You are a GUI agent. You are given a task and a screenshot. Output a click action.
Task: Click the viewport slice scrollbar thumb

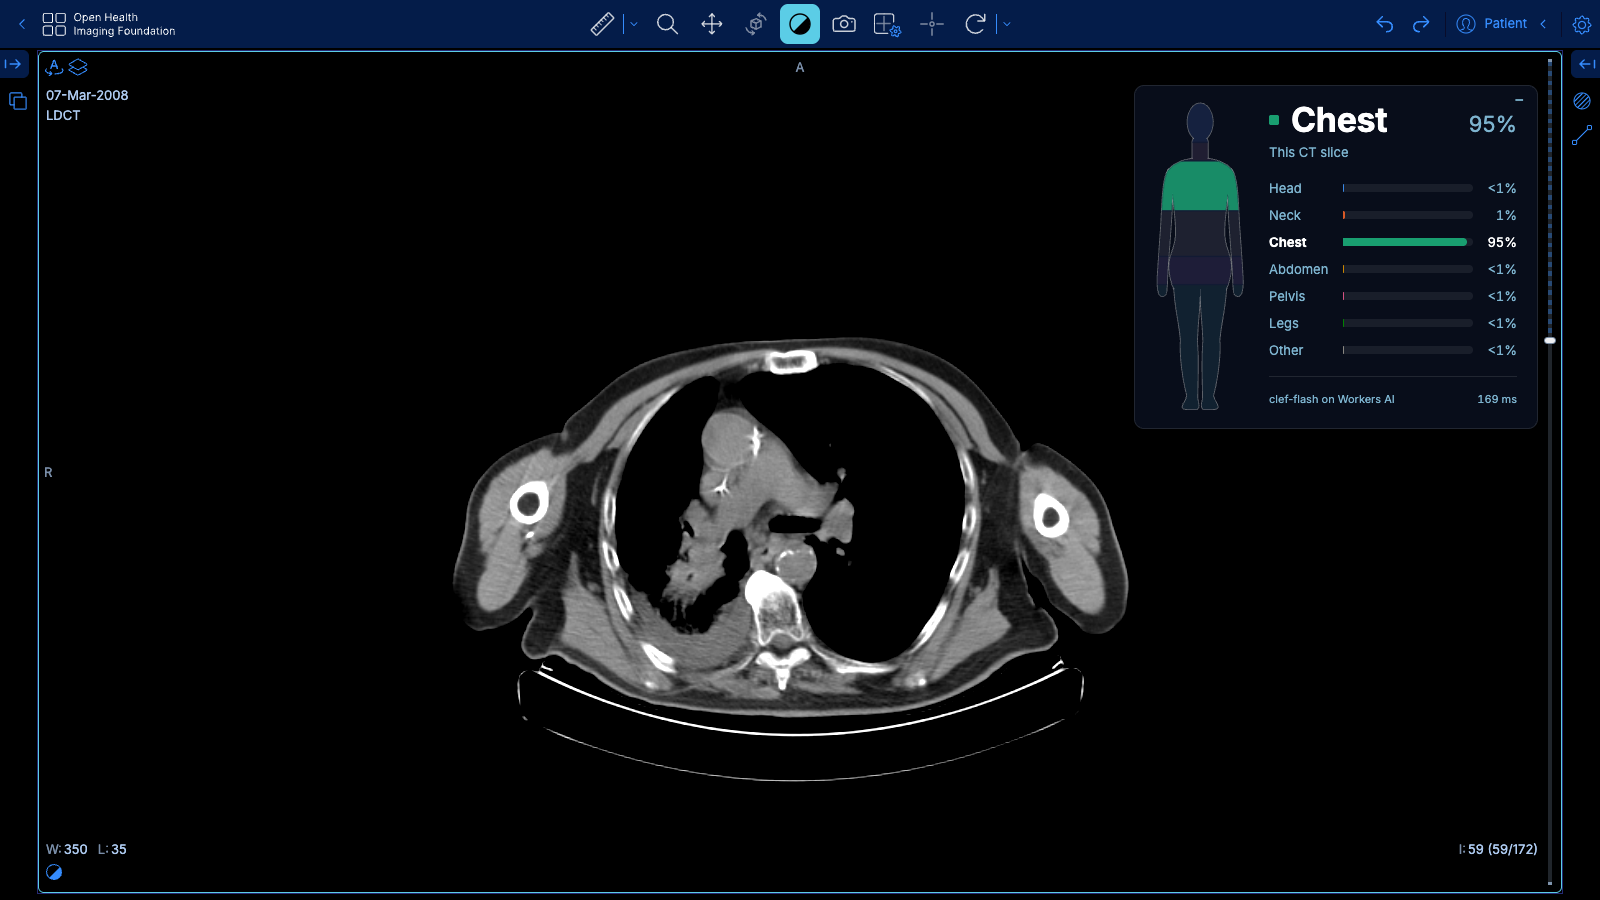1550,341
